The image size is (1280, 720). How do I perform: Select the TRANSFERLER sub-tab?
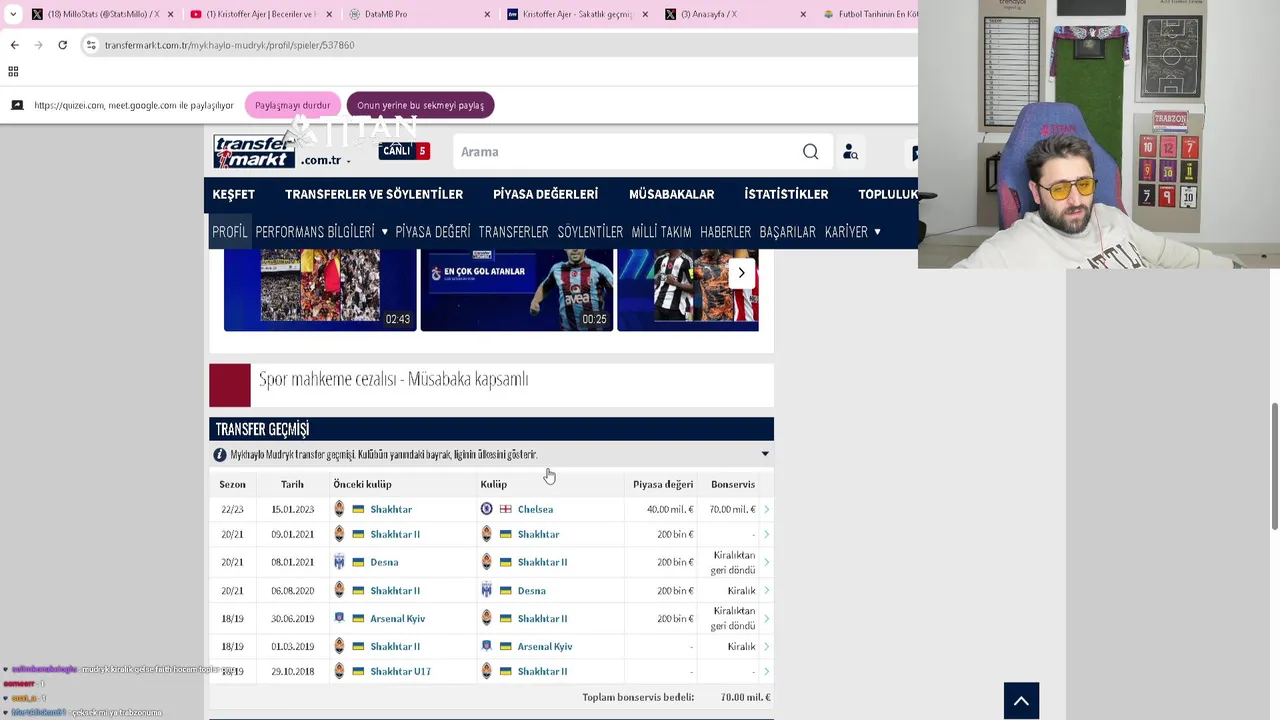(513, 232)
